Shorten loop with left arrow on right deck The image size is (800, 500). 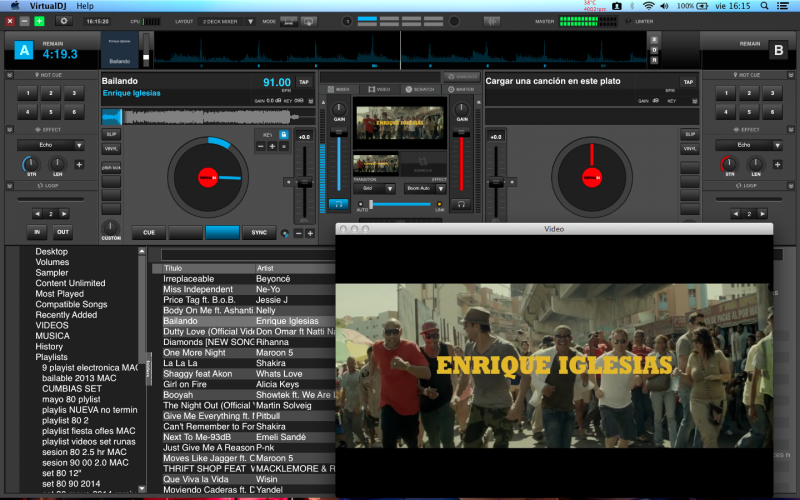pos(735,214)
